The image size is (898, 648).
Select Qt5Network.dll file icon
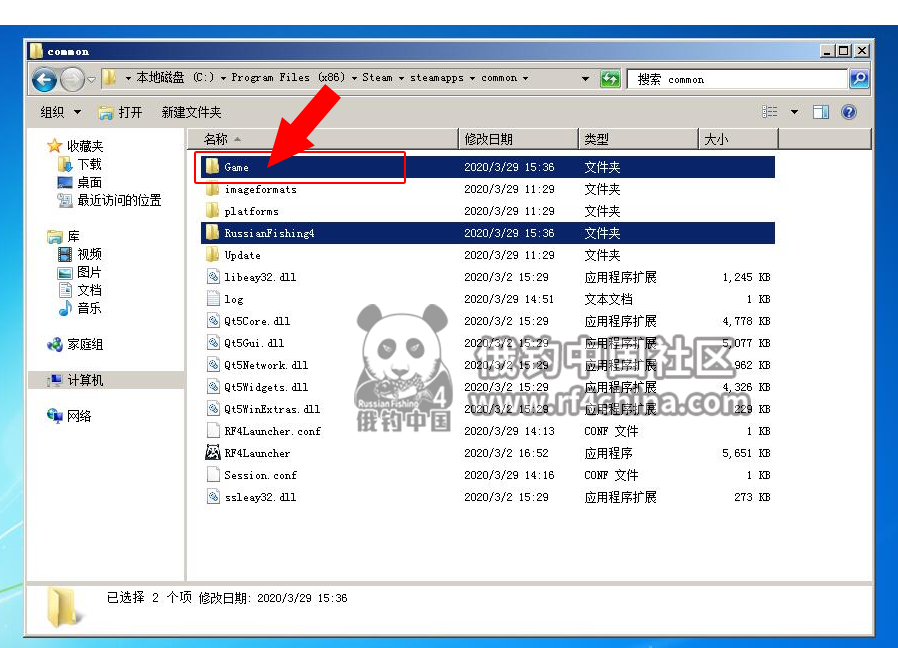213,364
